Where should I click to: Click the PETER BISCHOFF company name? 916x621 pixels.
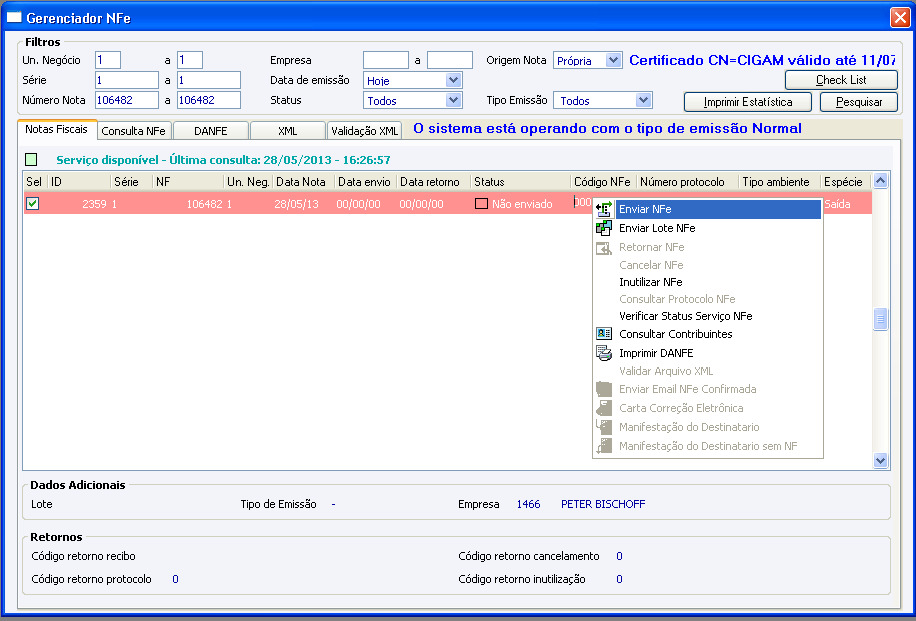pos(603,504)
